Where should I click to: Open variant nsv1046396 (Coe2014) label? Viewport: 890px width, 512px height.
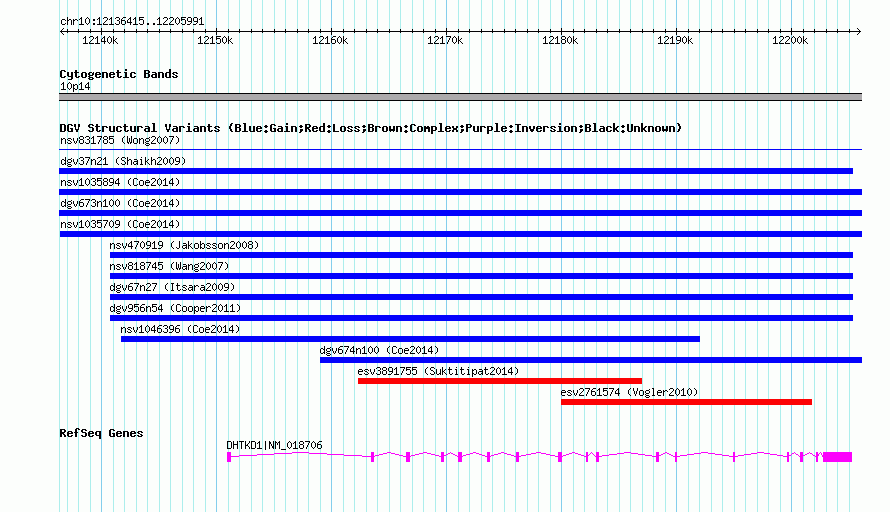coord(180,329)
